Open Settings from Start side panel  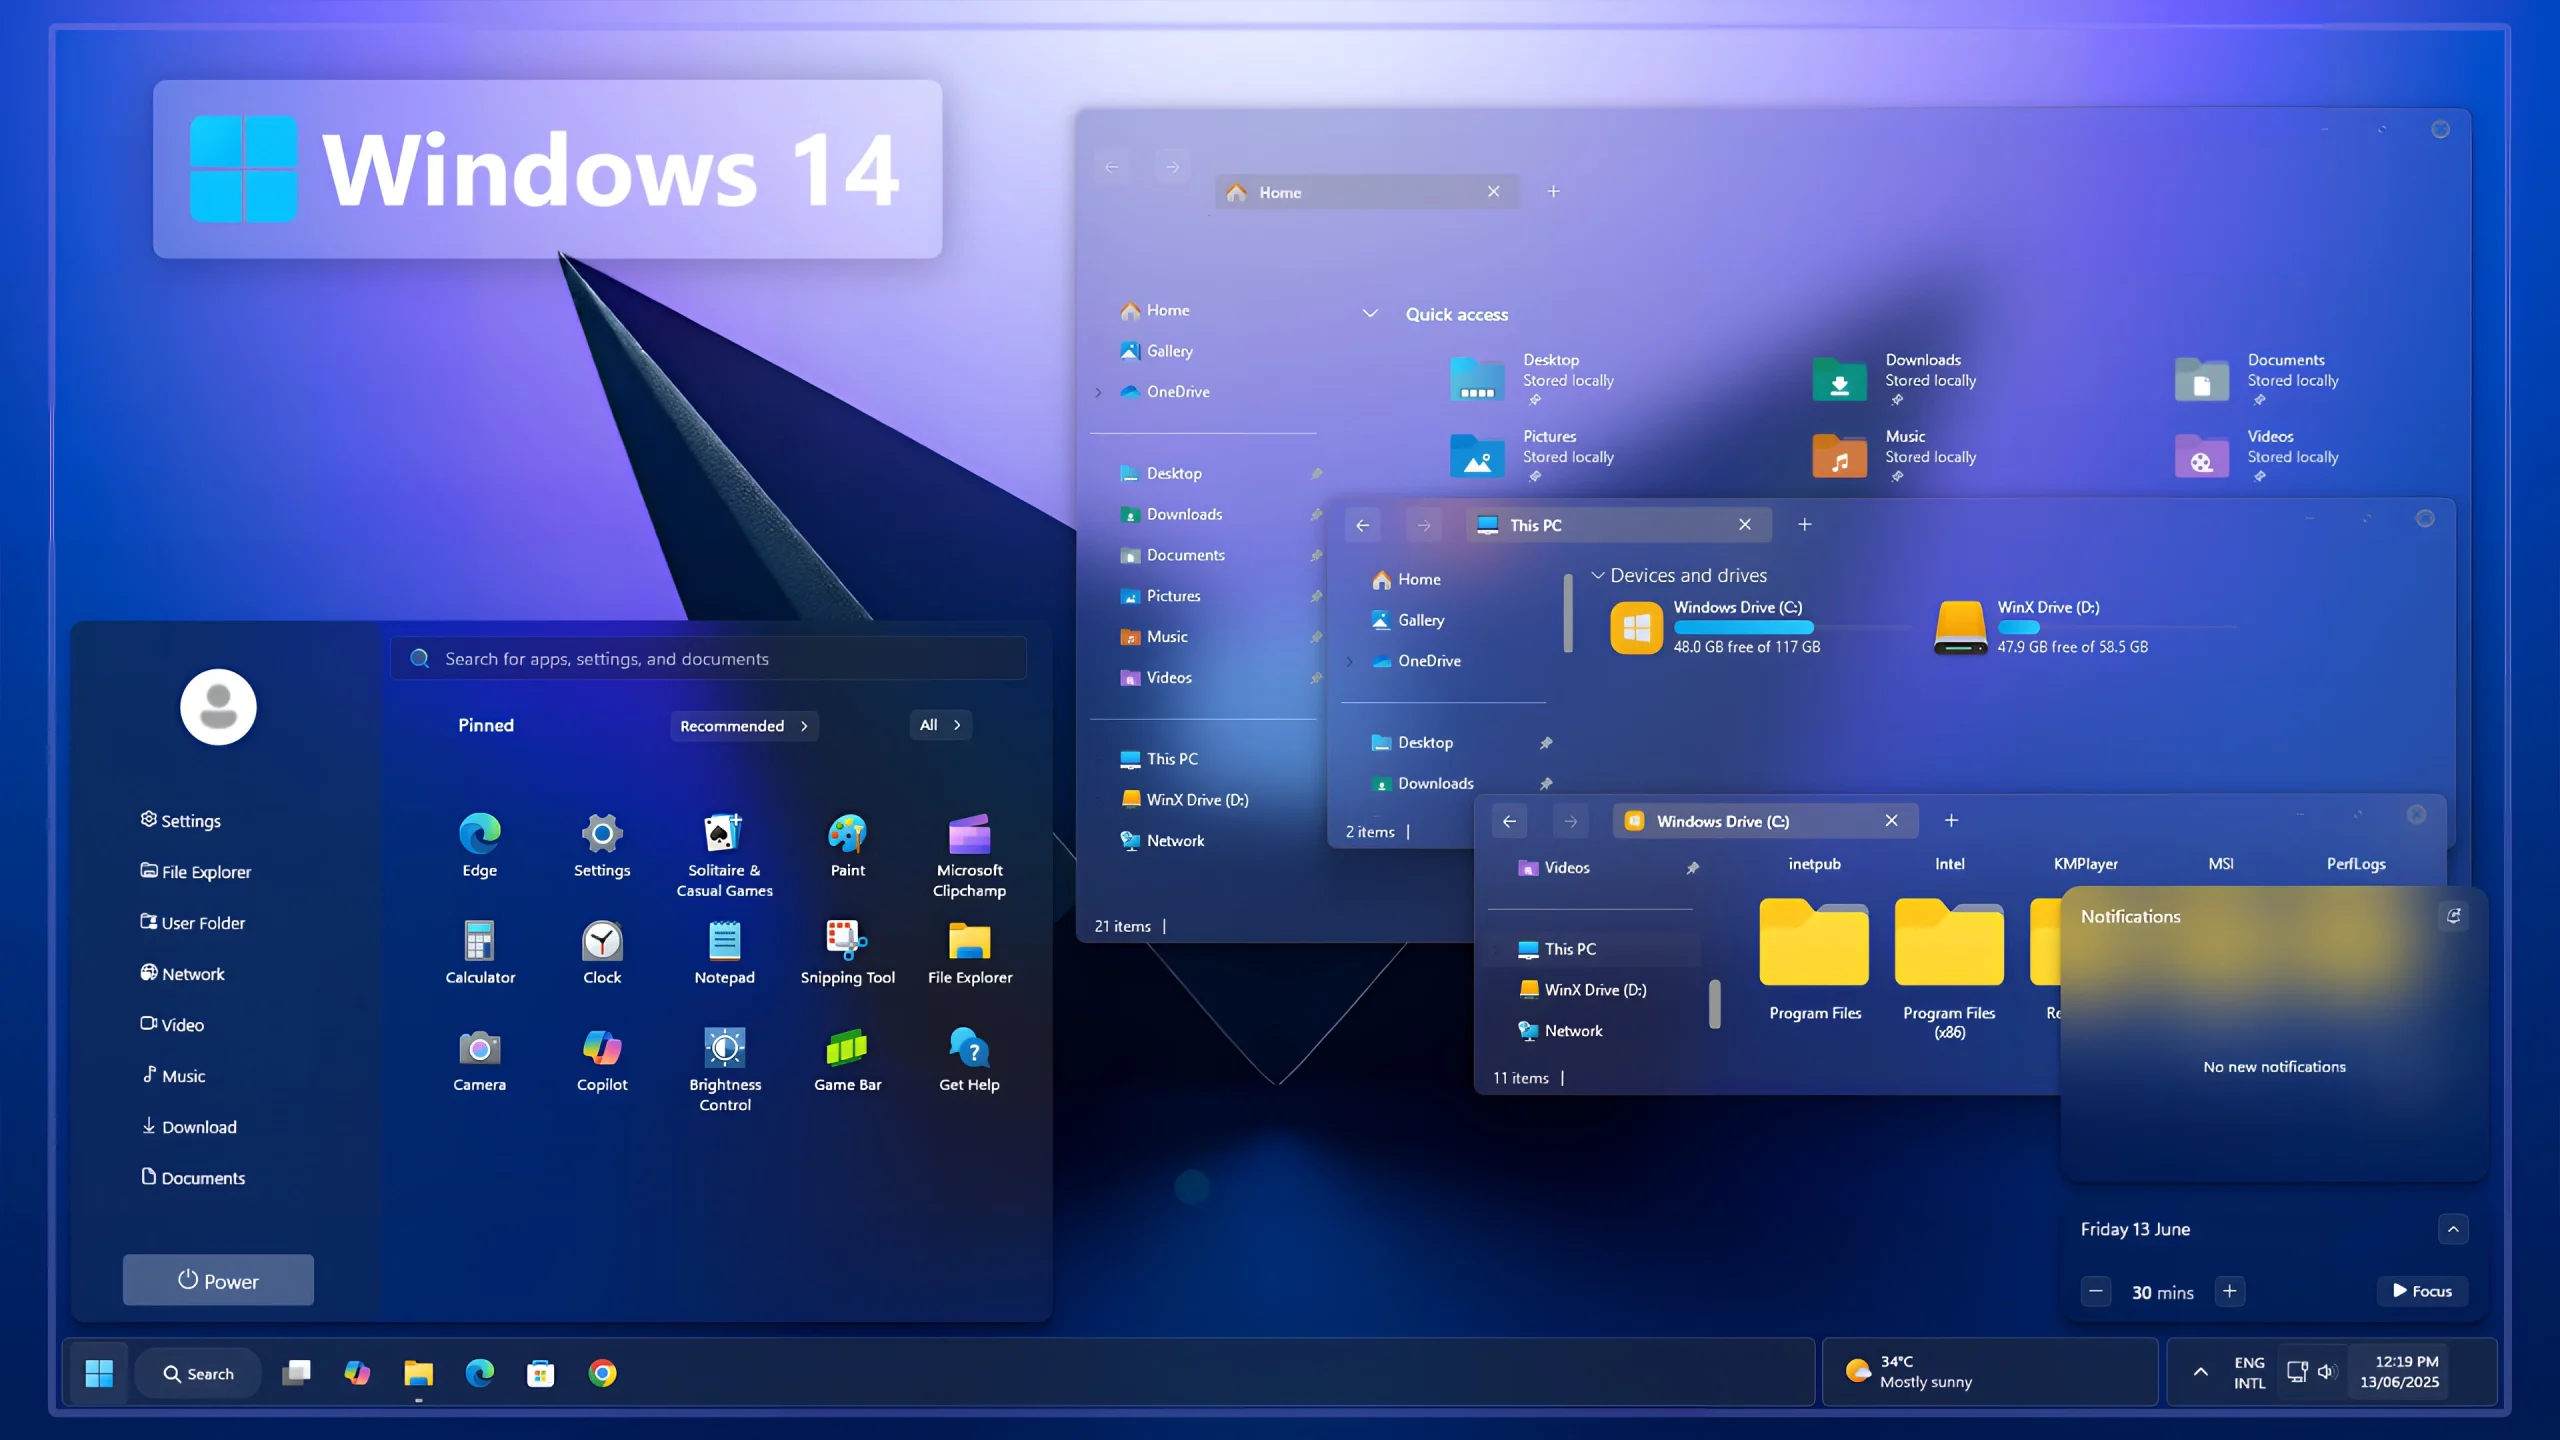pyautogui.click(x=181, y=820)
